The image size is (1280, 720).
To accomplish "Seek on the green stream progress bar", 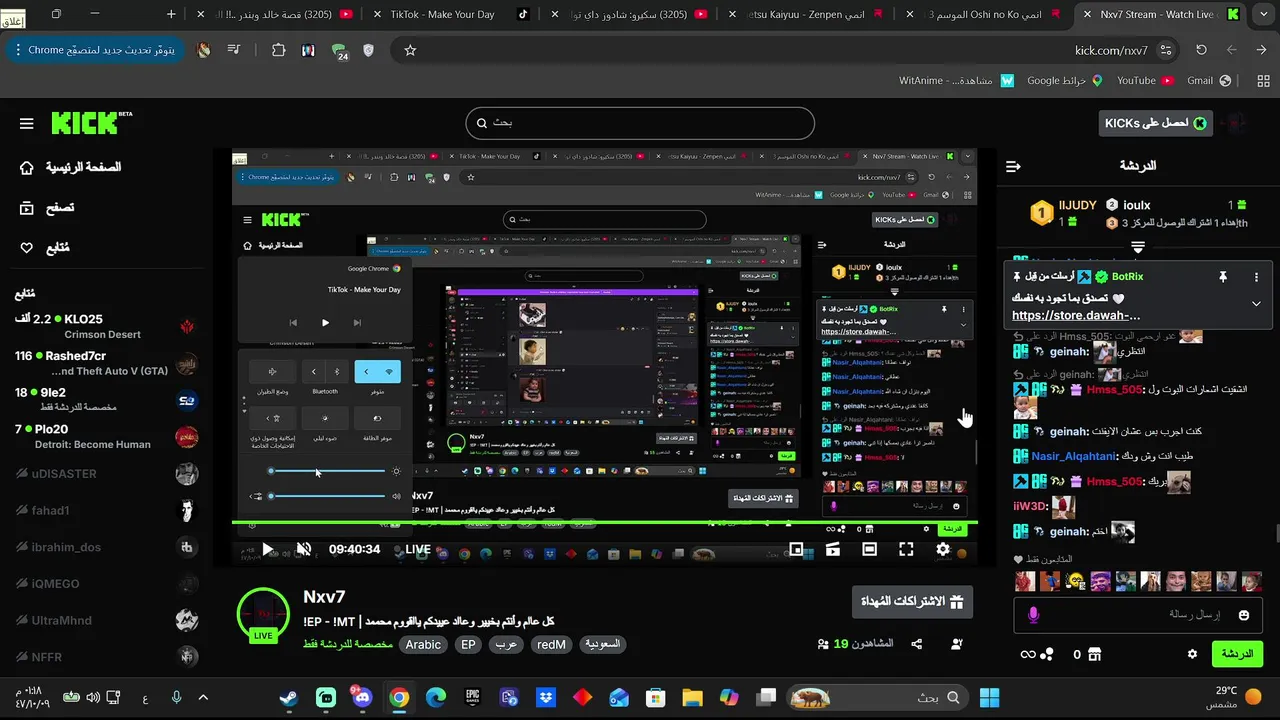I will point(605,522).
